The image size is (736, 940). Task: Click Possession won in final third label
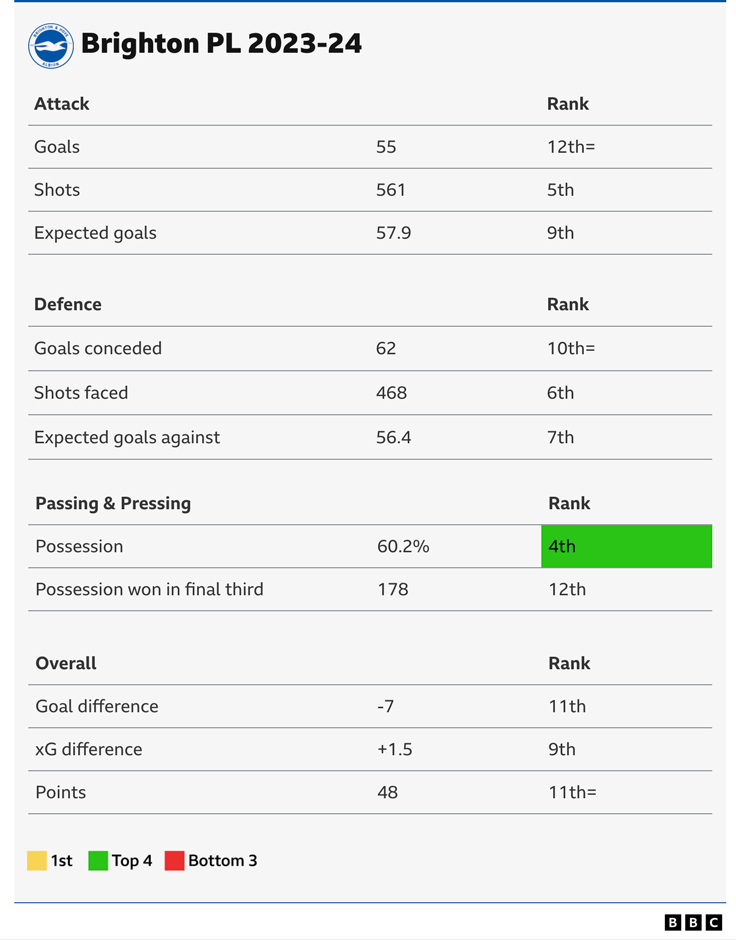point(149,589)
